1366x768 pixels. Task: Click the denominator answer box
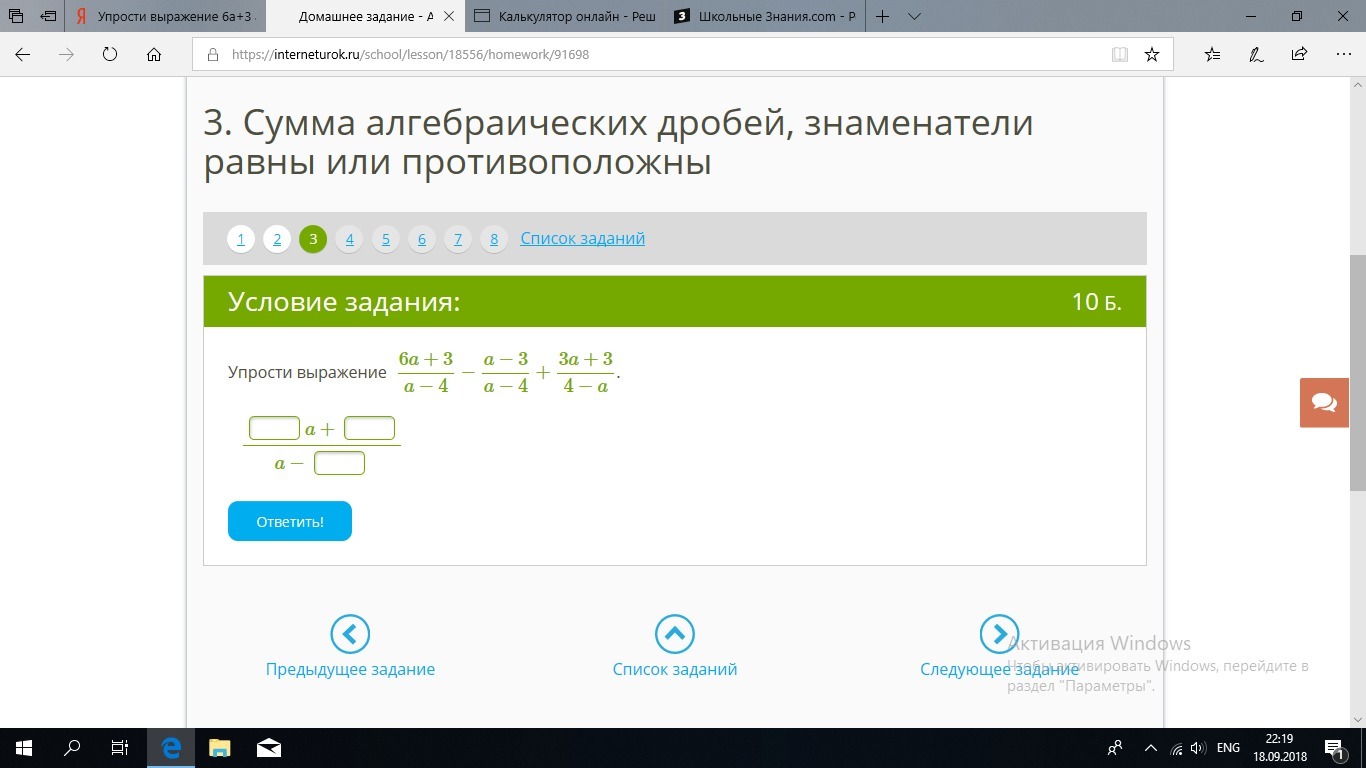point(340,463)
